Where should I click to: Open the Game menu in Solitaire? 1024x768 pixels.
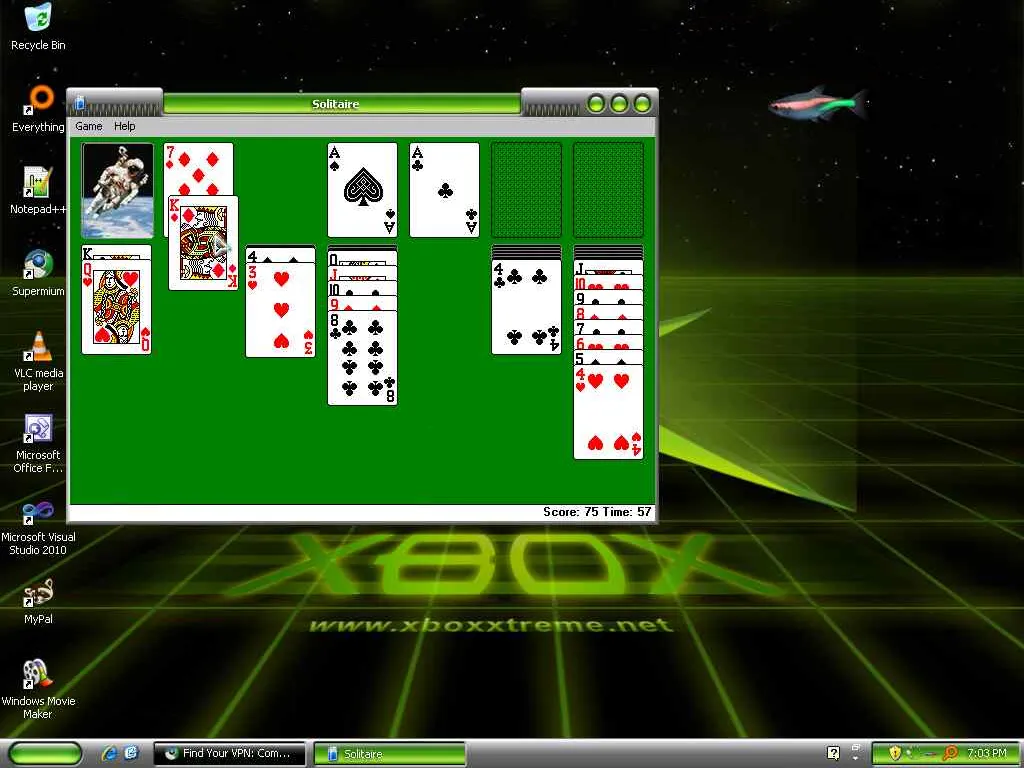tap(89, 126)
